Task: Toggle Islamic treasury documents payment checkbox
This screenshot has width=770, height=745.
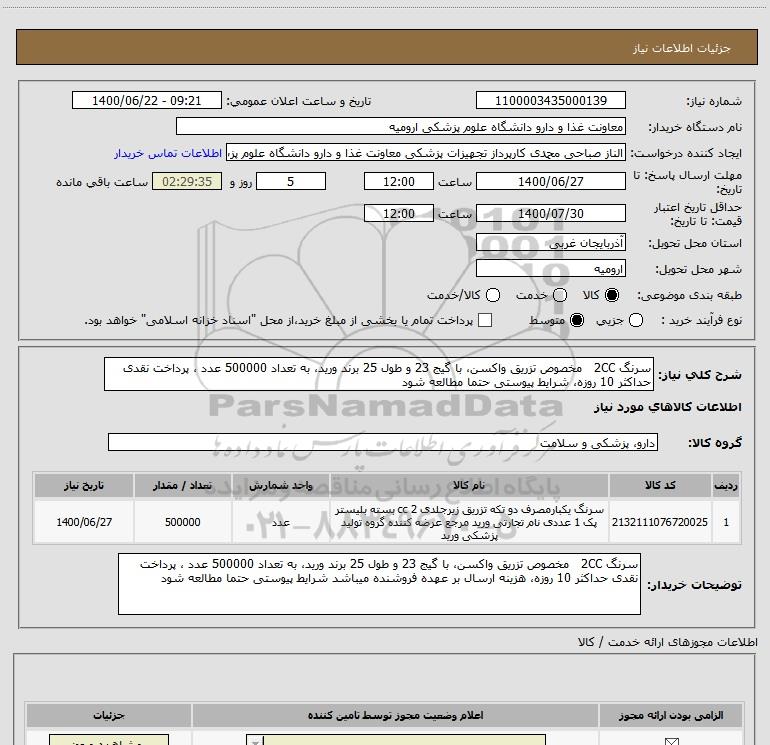Action: [x=485, y=320]
